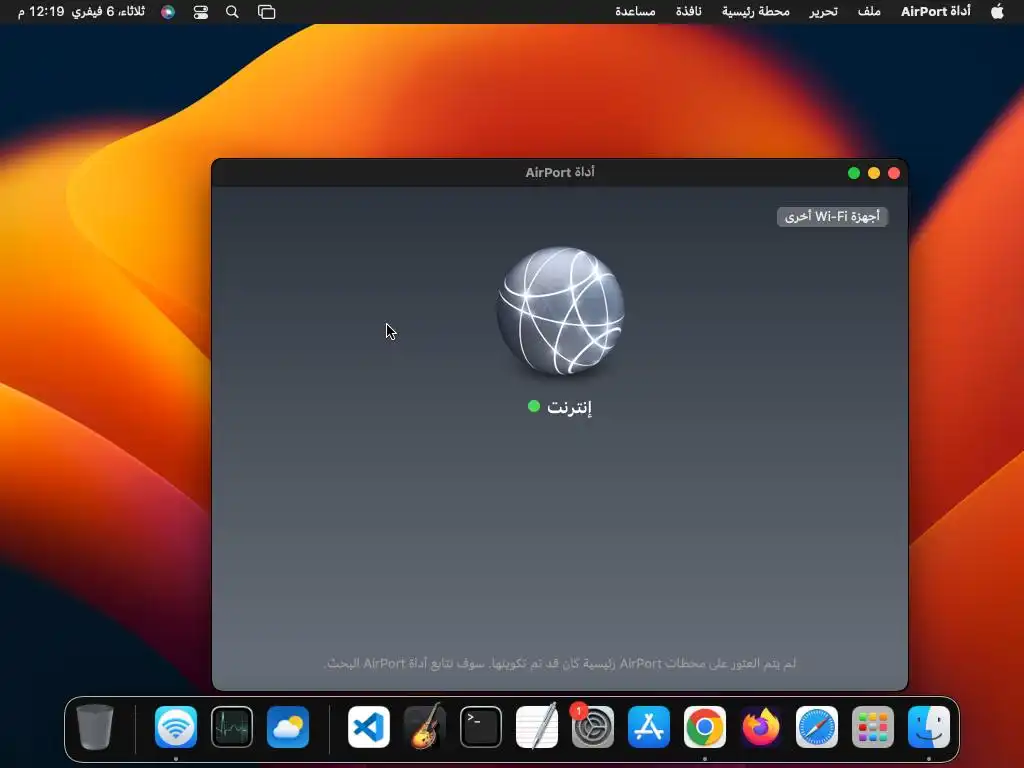Click the date and time in menu bar
The image size is (1024, 768).
[81, 12]
